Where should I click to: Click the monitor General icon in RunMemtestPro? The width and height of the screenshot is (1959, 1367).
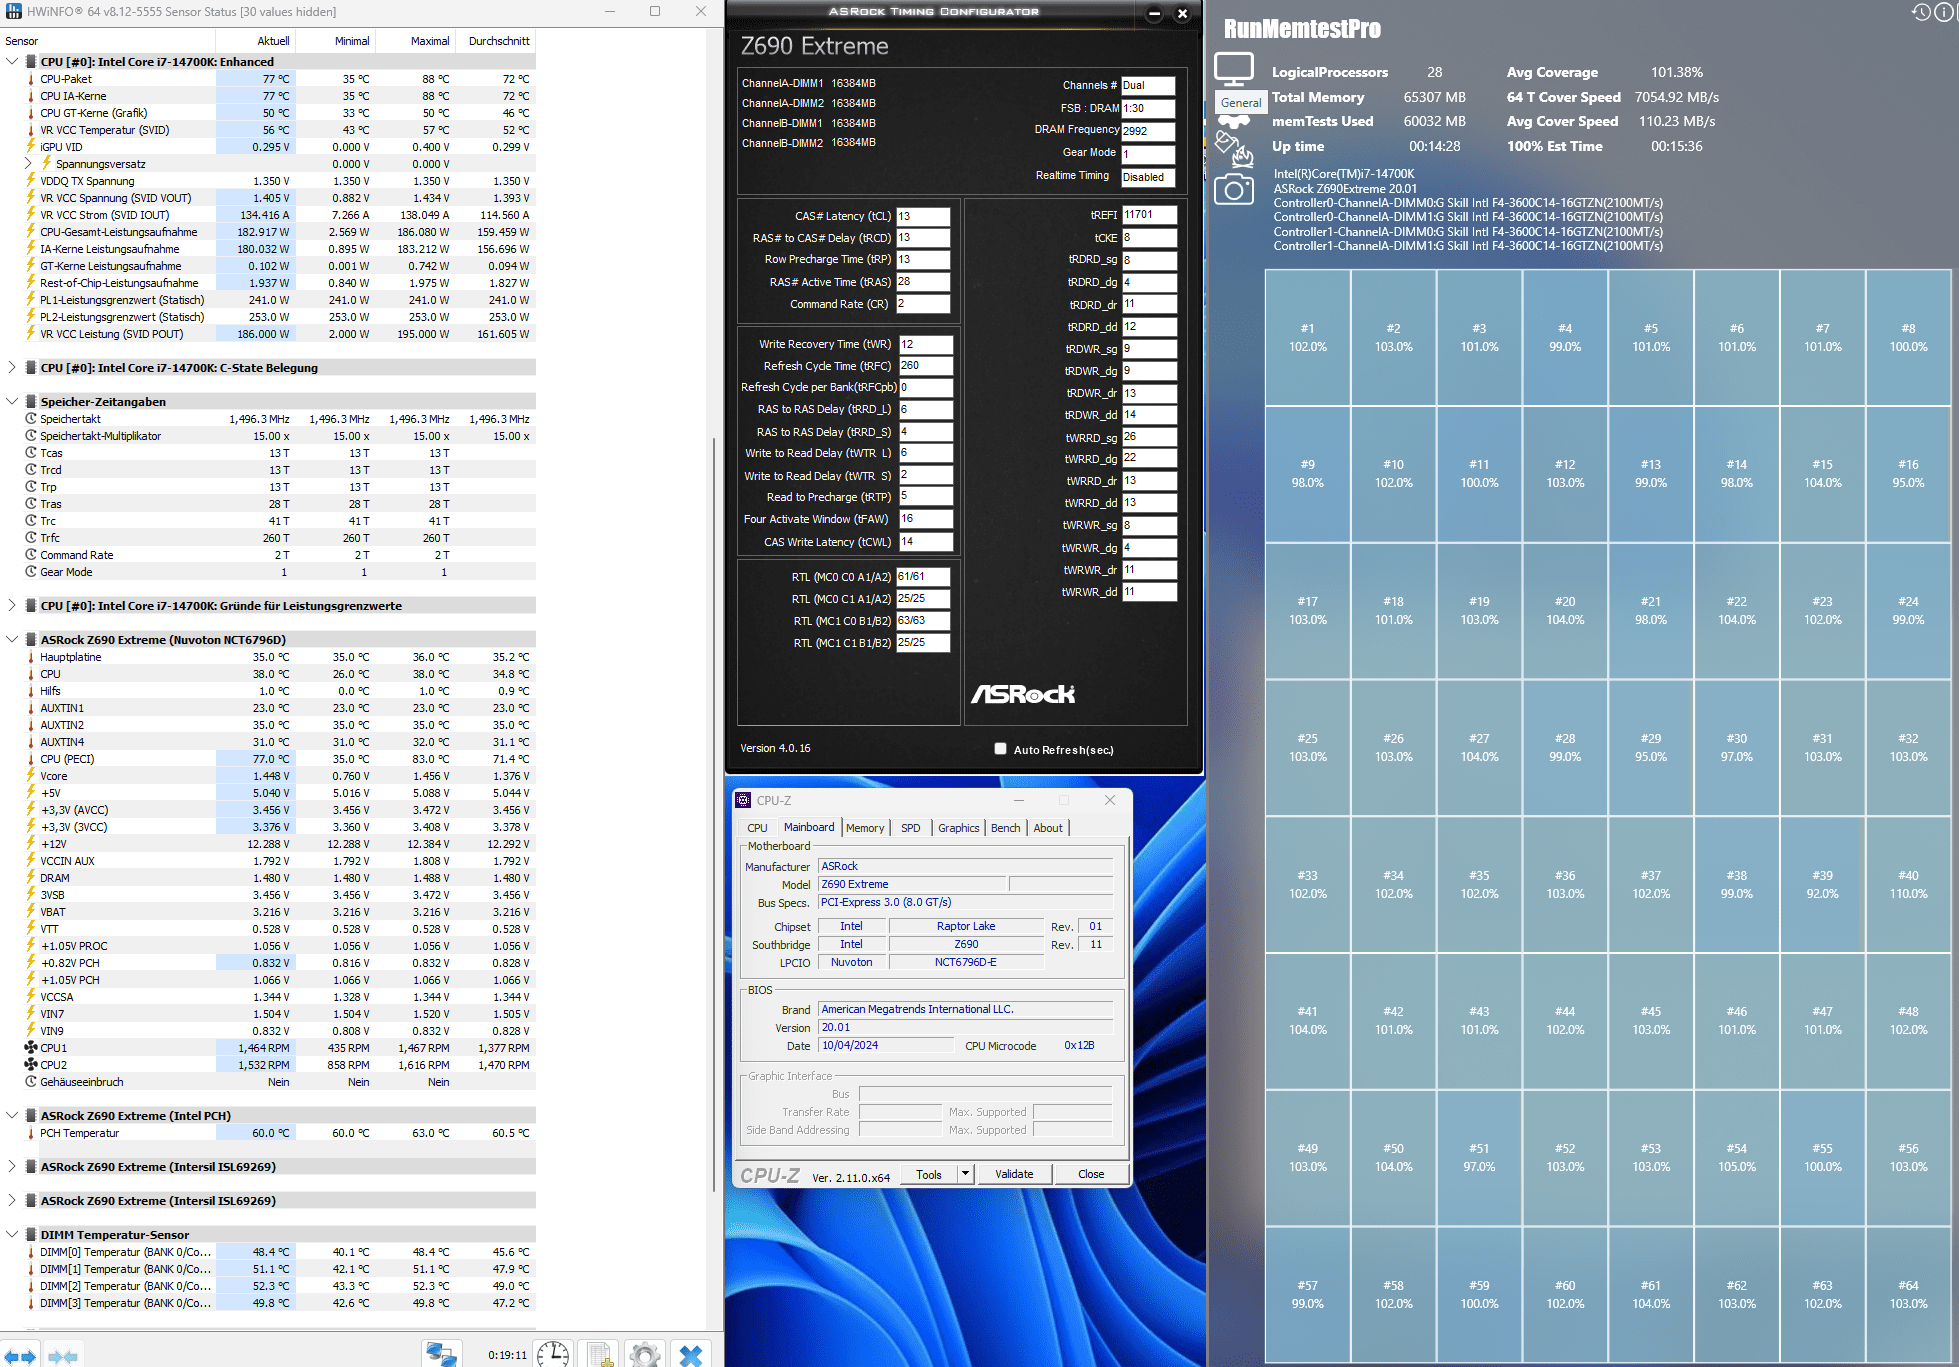[1233, 69]
